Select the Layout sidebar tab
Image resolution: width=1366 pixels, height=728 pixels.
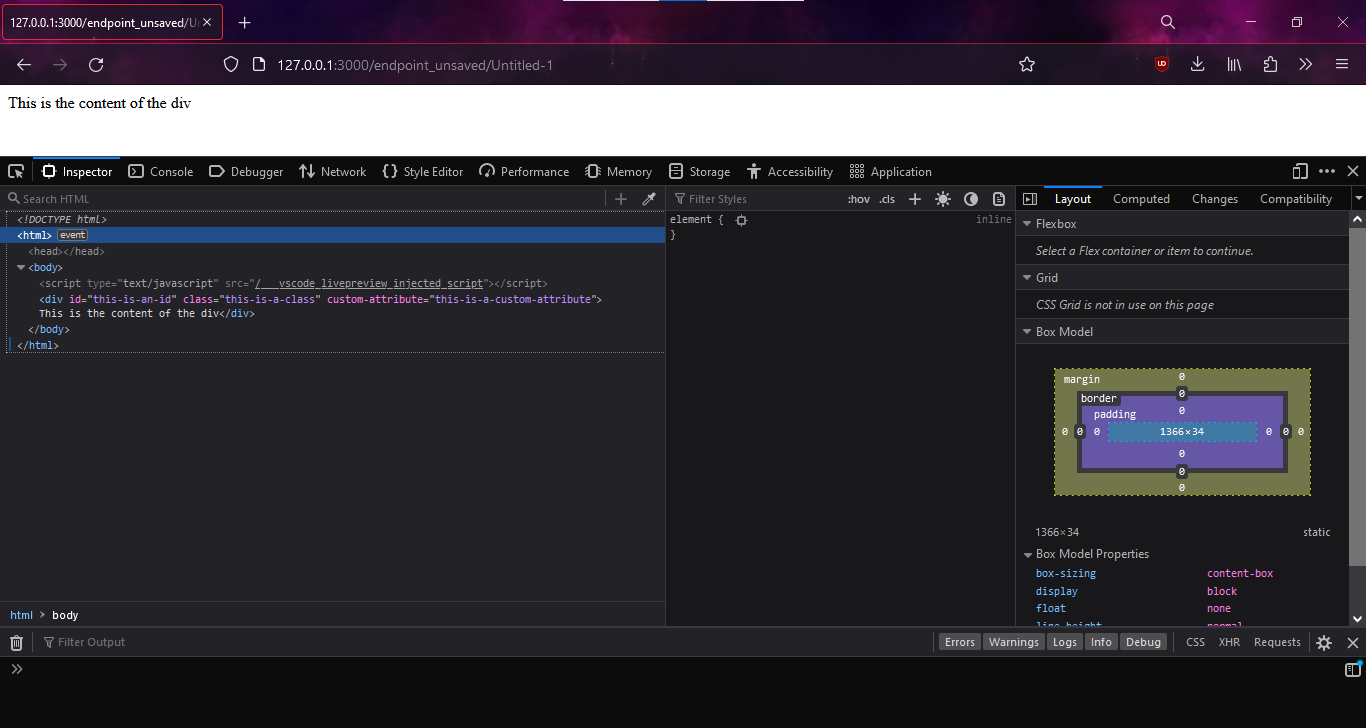1073,199
